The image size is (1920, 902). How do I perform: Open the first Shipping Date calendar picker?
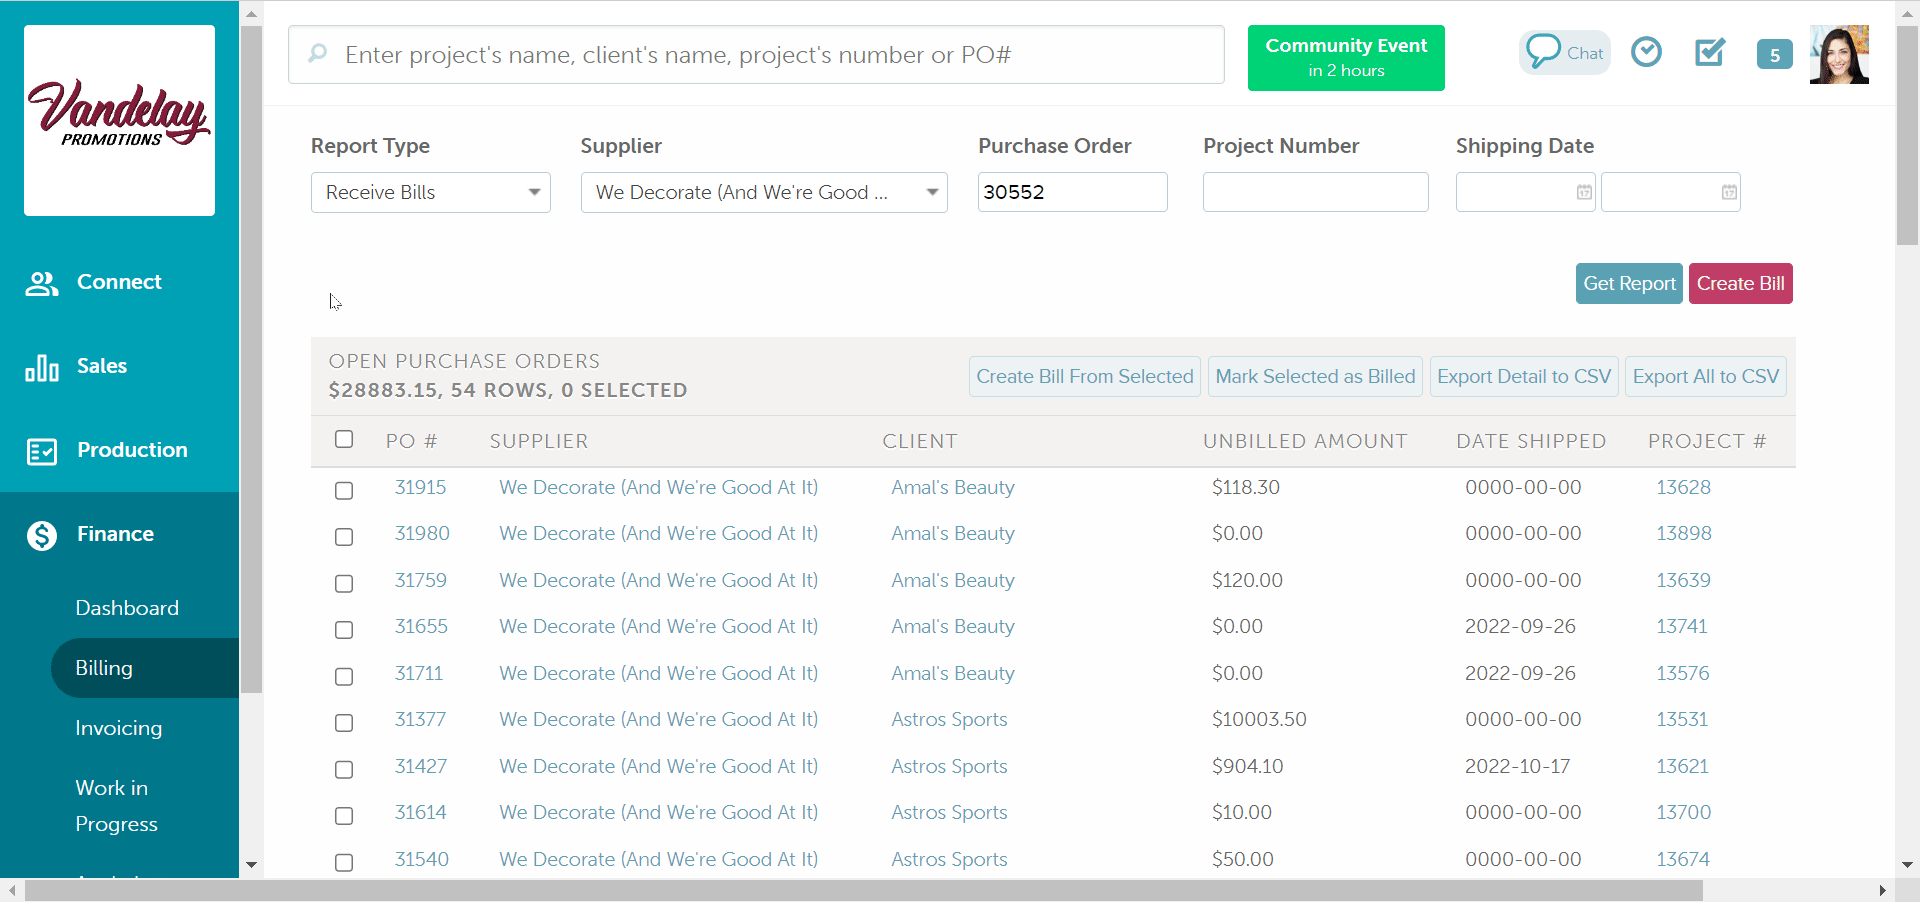click(1584, 192)
